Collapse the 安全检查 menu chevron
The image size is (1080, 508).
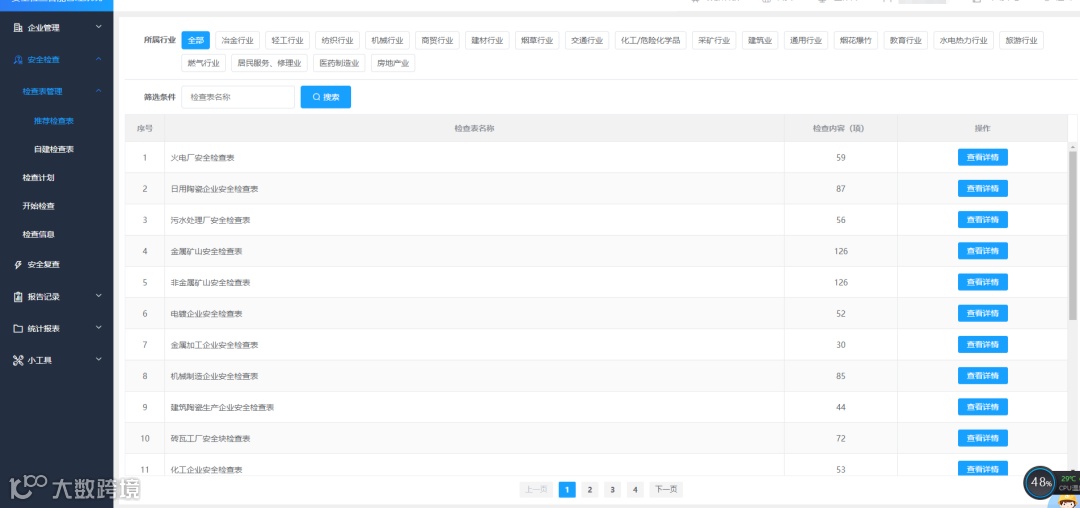pos(98,59)
